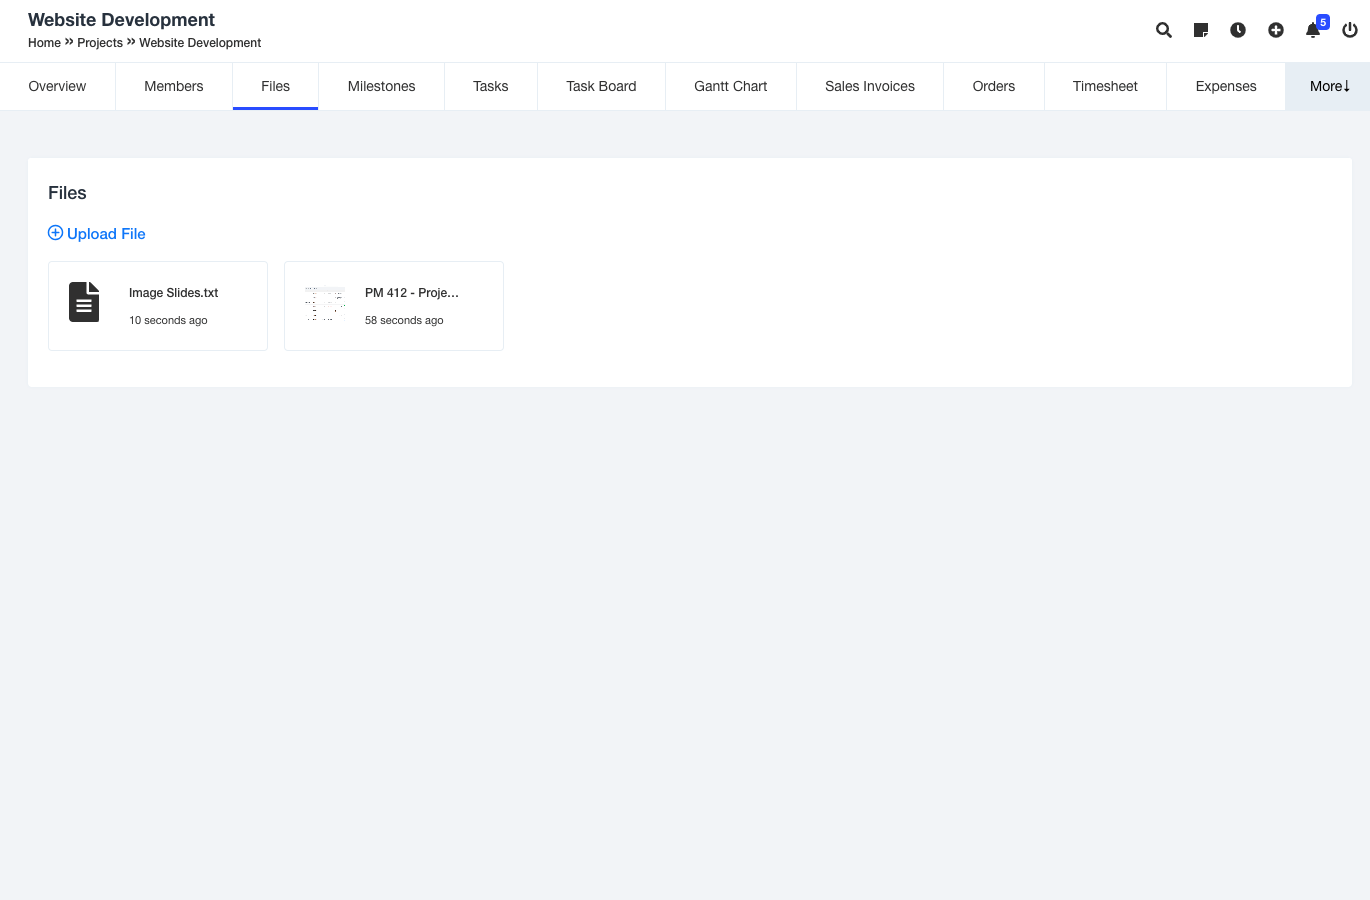1370x900 pixels.
Task: Expand the More tab dropdown
Action: point(1329,86)
